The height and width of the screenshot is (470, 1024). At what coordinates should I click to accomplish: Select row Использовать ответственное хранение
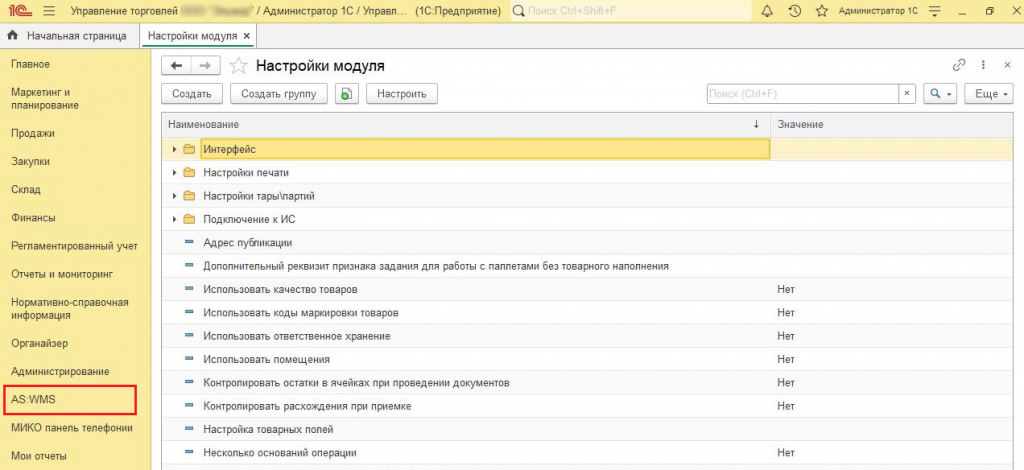click(588, 336)
